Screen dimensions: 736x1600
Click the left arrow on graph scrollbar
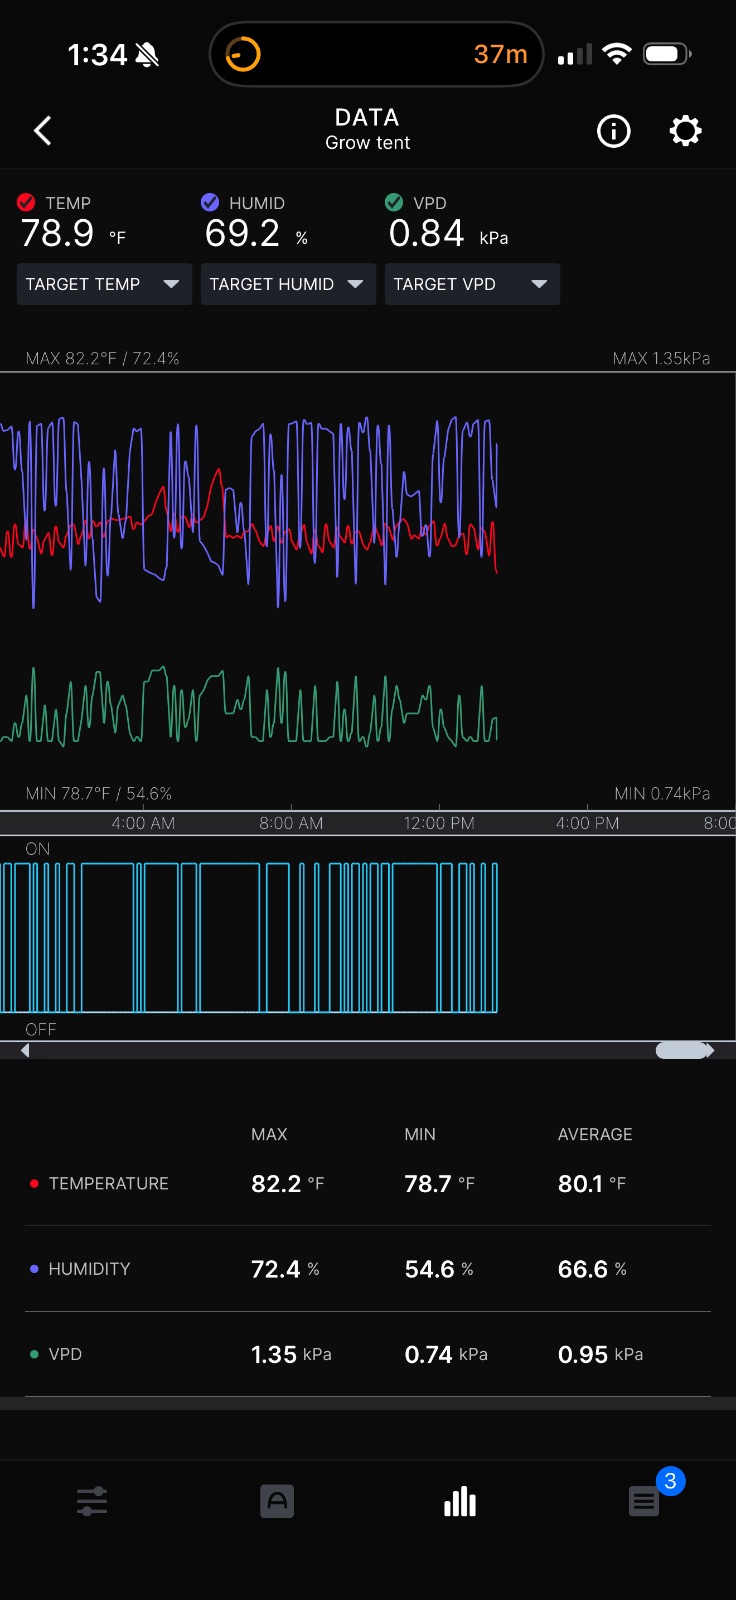(x=25, y=1050)
